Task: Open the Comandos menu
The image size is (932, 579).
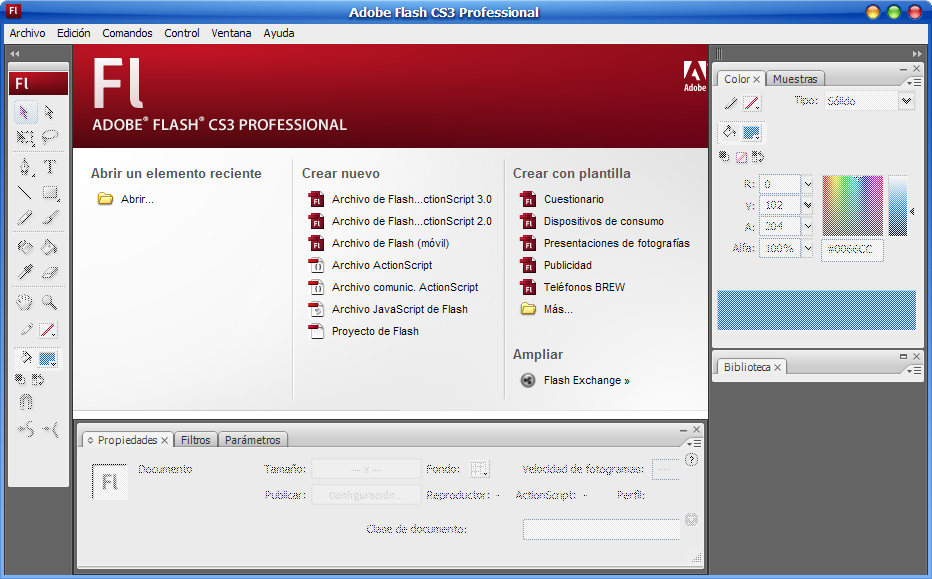Action: 127,33
